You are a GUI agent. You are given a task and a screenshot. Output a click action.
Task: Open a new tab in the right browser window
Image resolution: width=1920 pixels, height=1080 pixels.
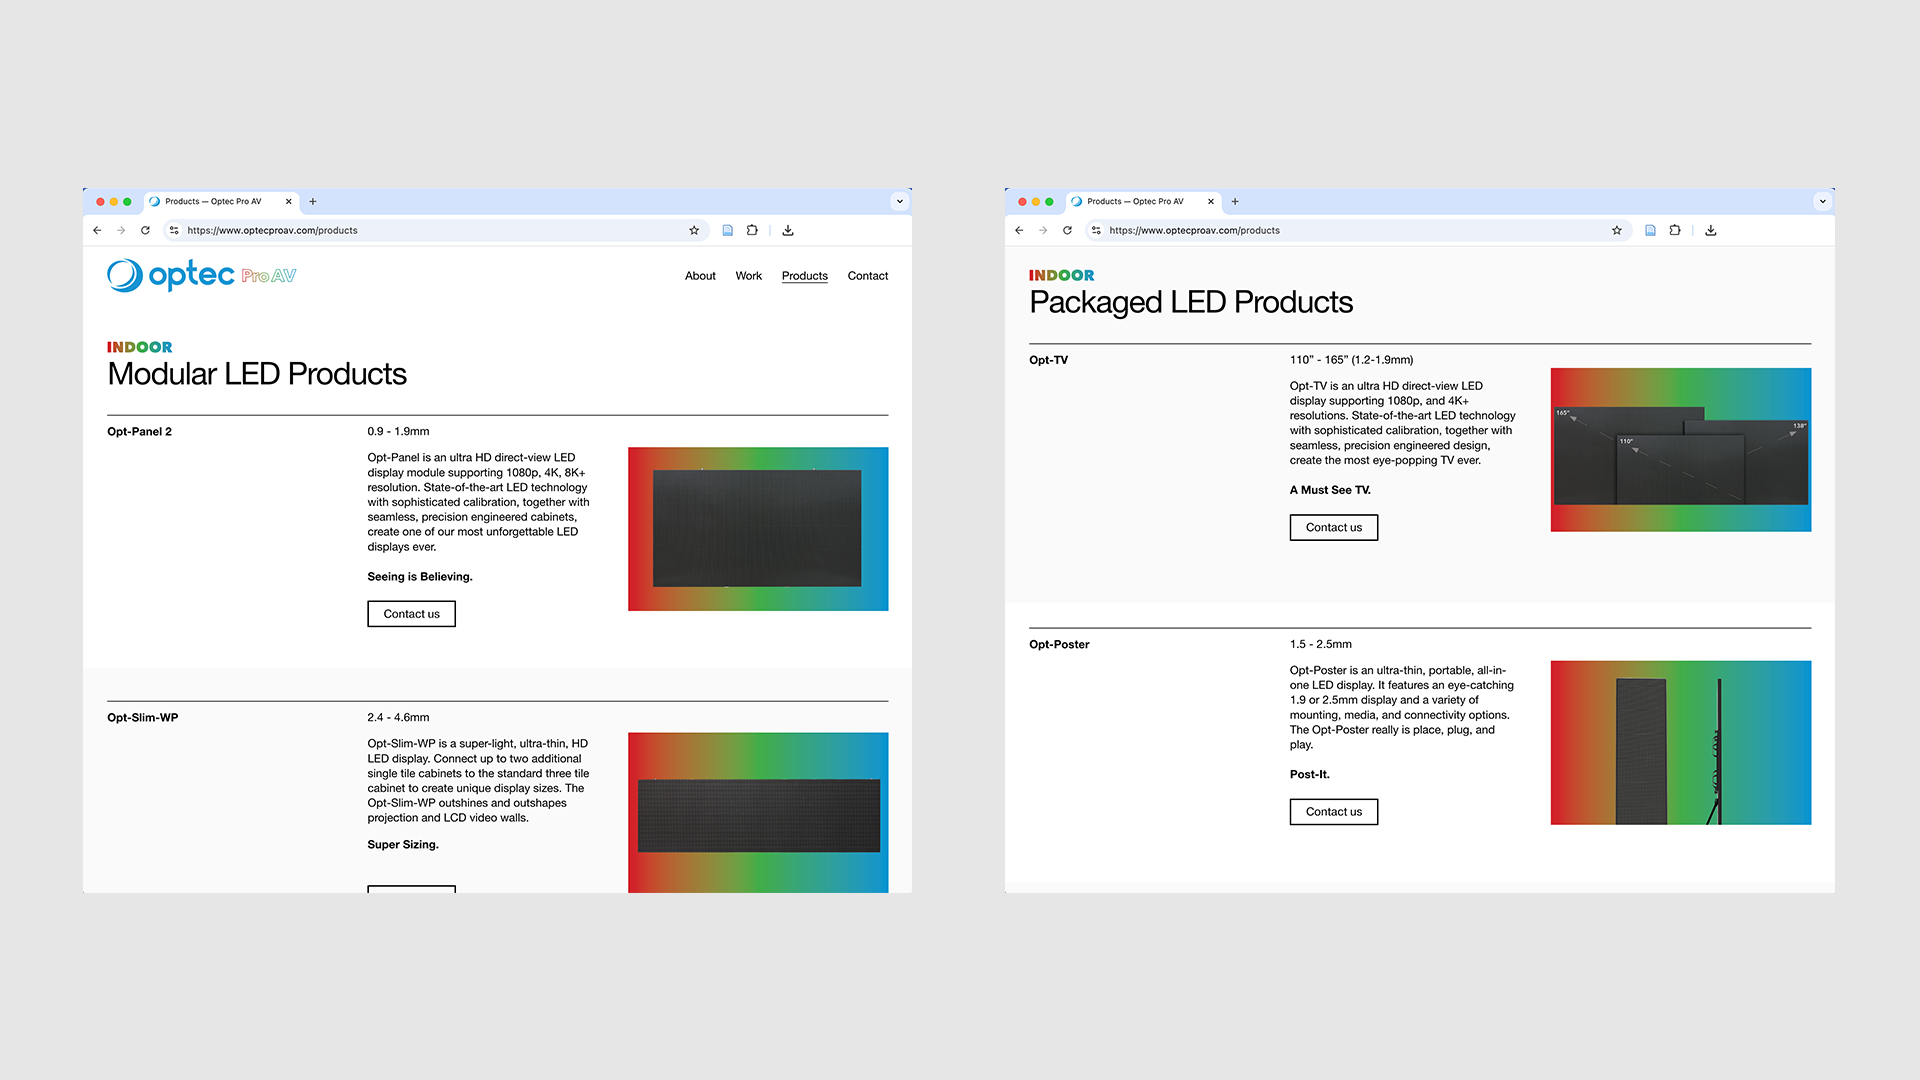(x=1235, y=201)
